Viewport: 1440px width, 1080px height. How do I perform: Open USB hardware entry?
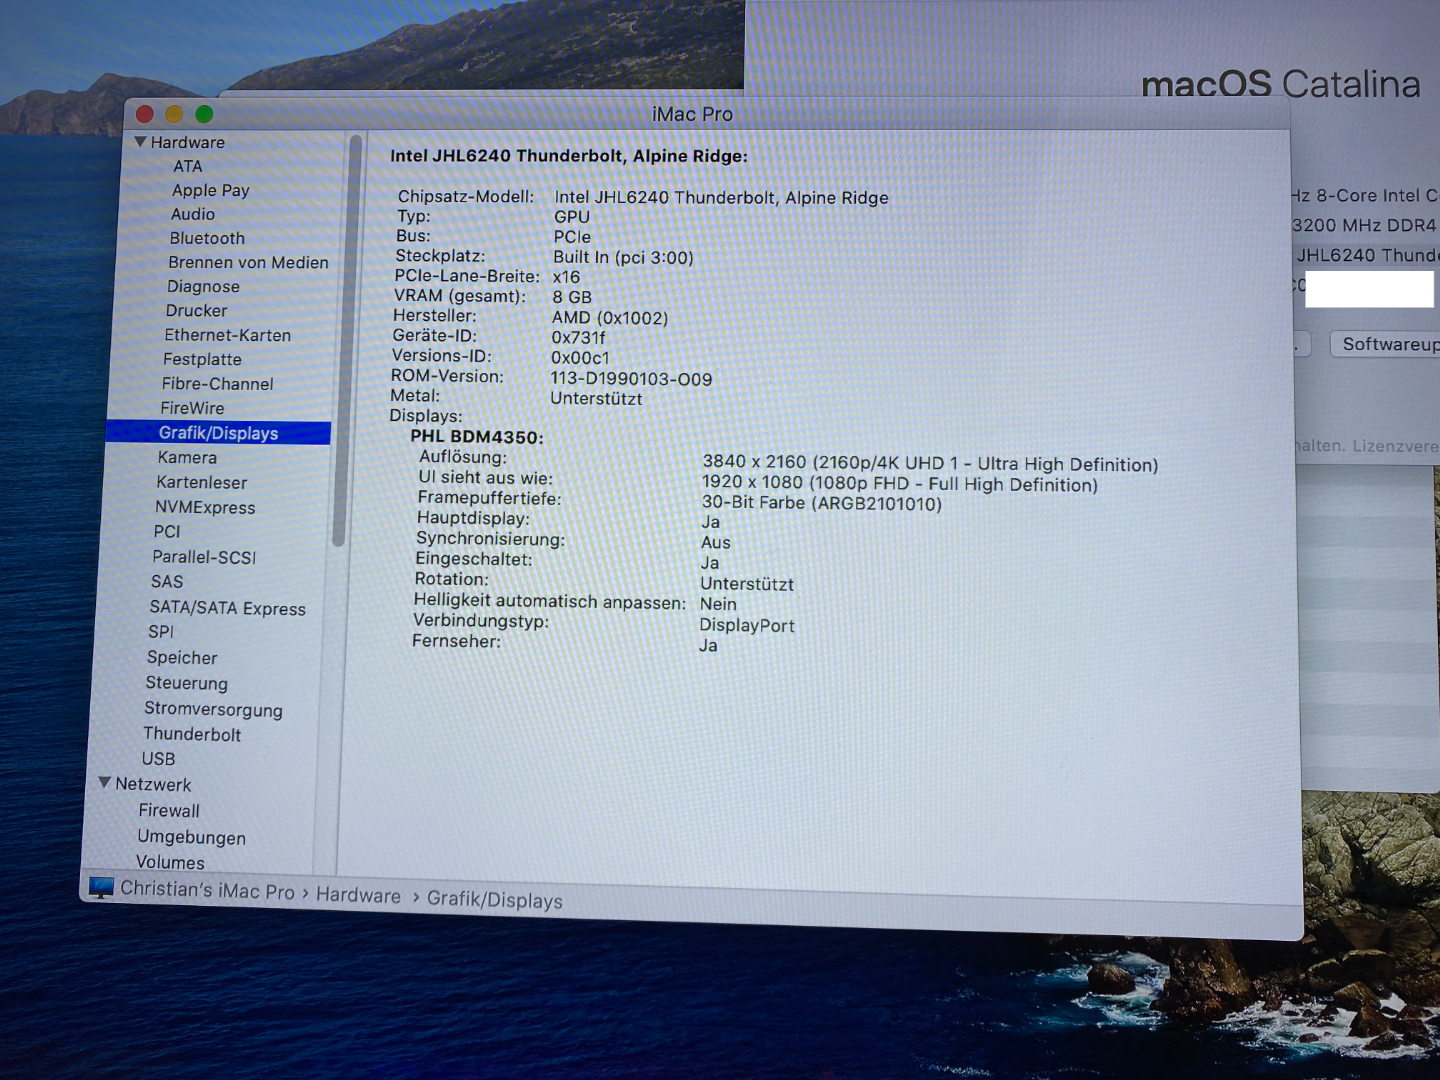point(158,759)
